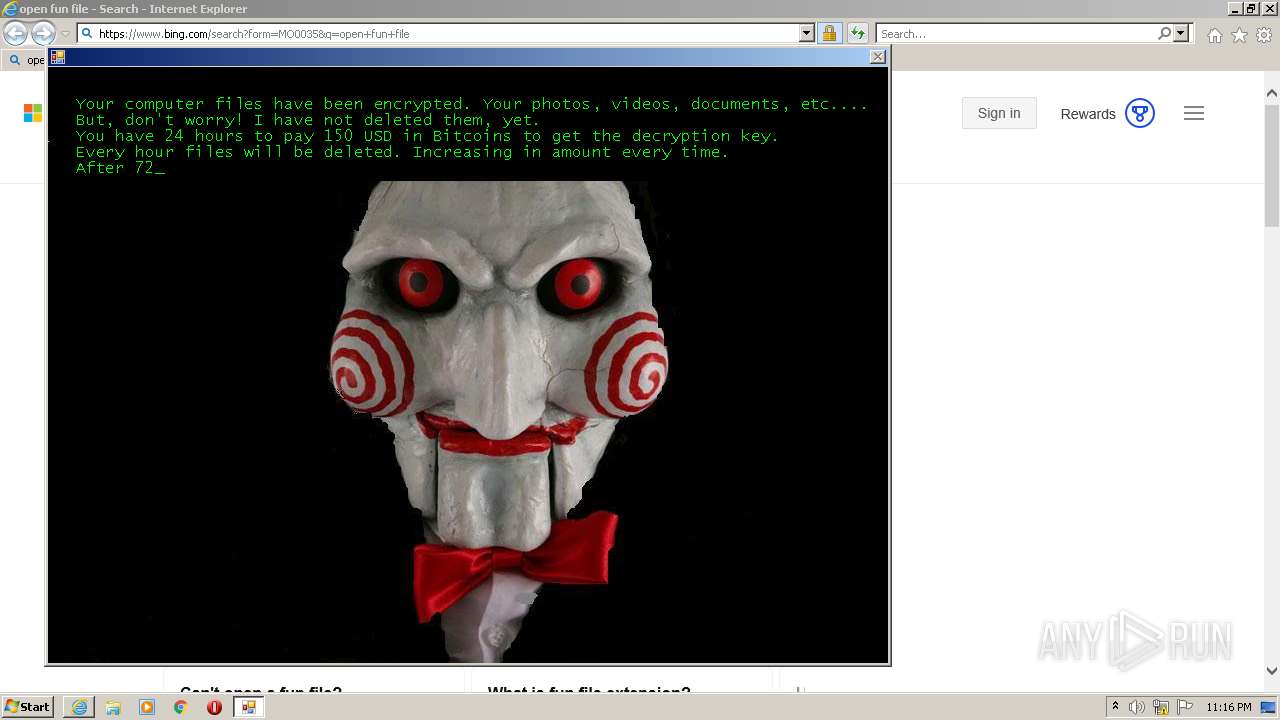
Task: Click the open fun file browser tab
Action: tap(26, 60)
